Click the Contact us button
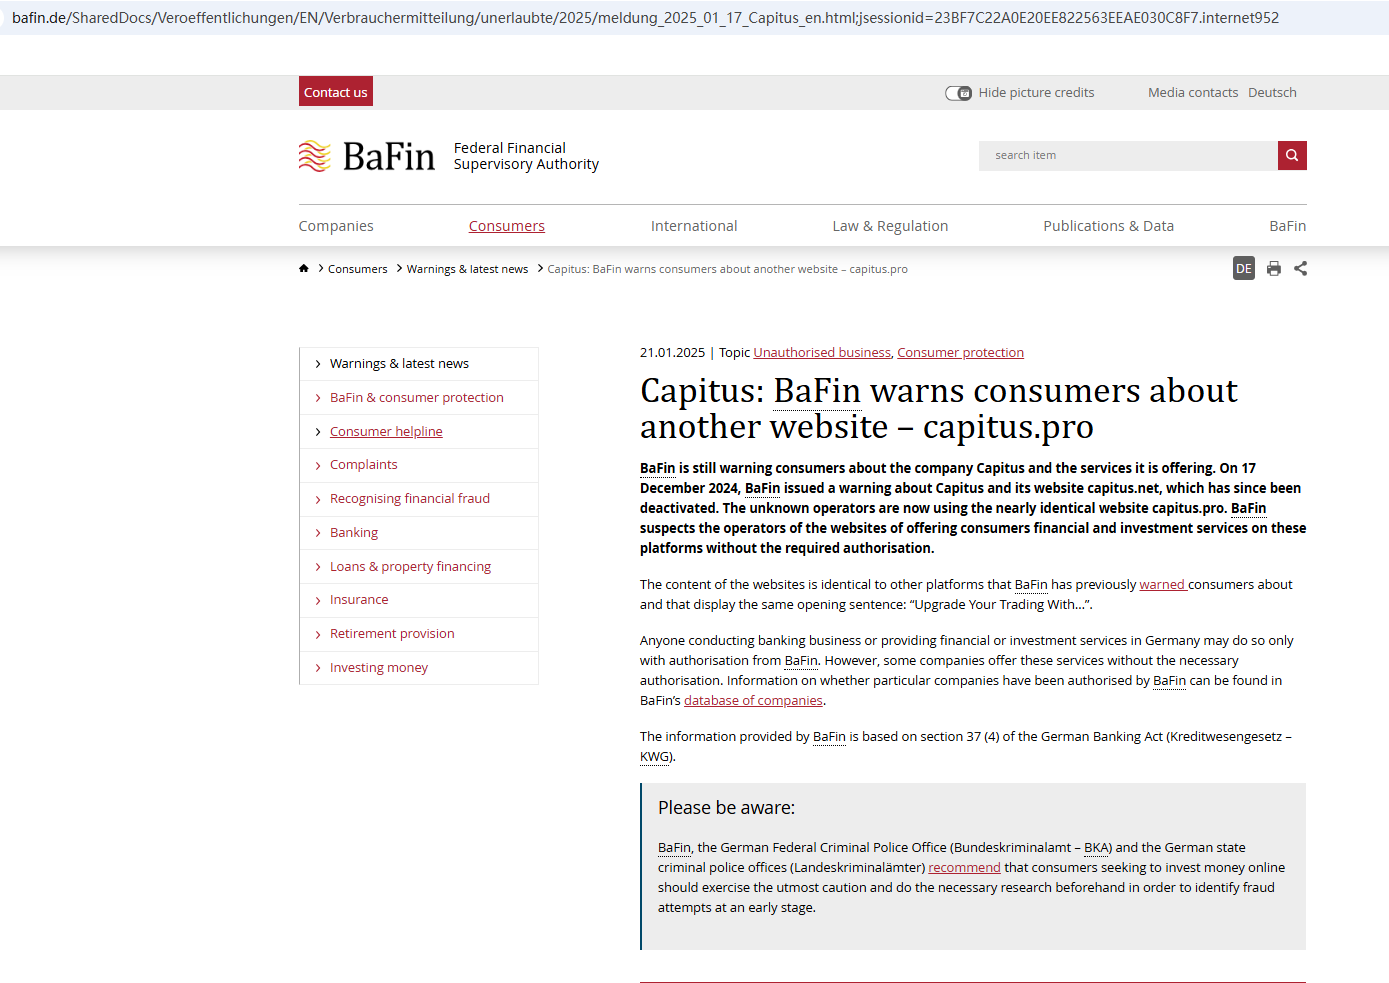The width and height of the screenshot is (1389, 983). click(336, 92)
